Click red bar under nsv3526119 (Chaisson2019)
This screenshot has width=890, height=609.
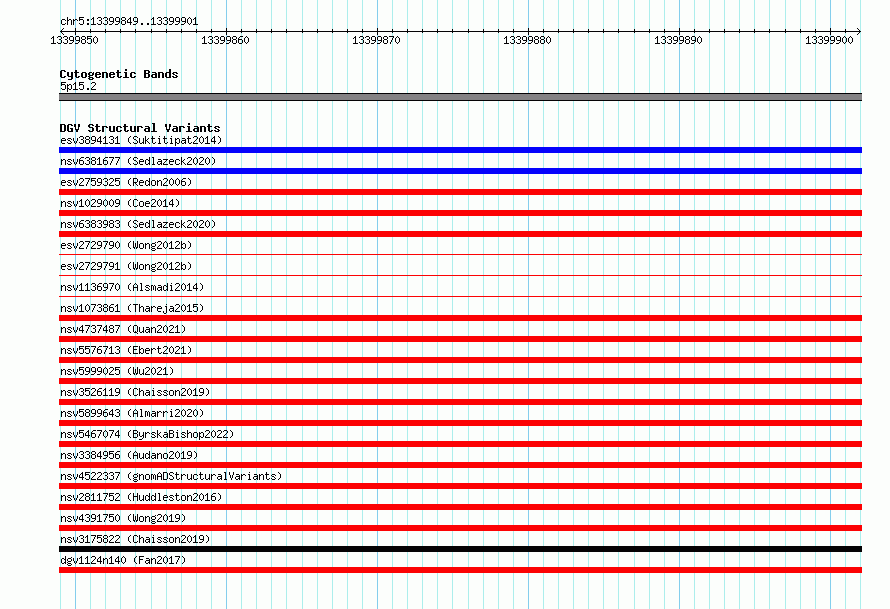click(x=460, y=402)
